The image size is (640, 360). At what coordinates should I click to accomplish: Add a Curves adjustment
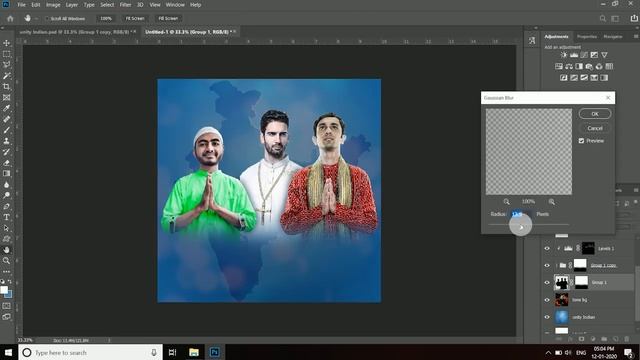coord(584,55)
